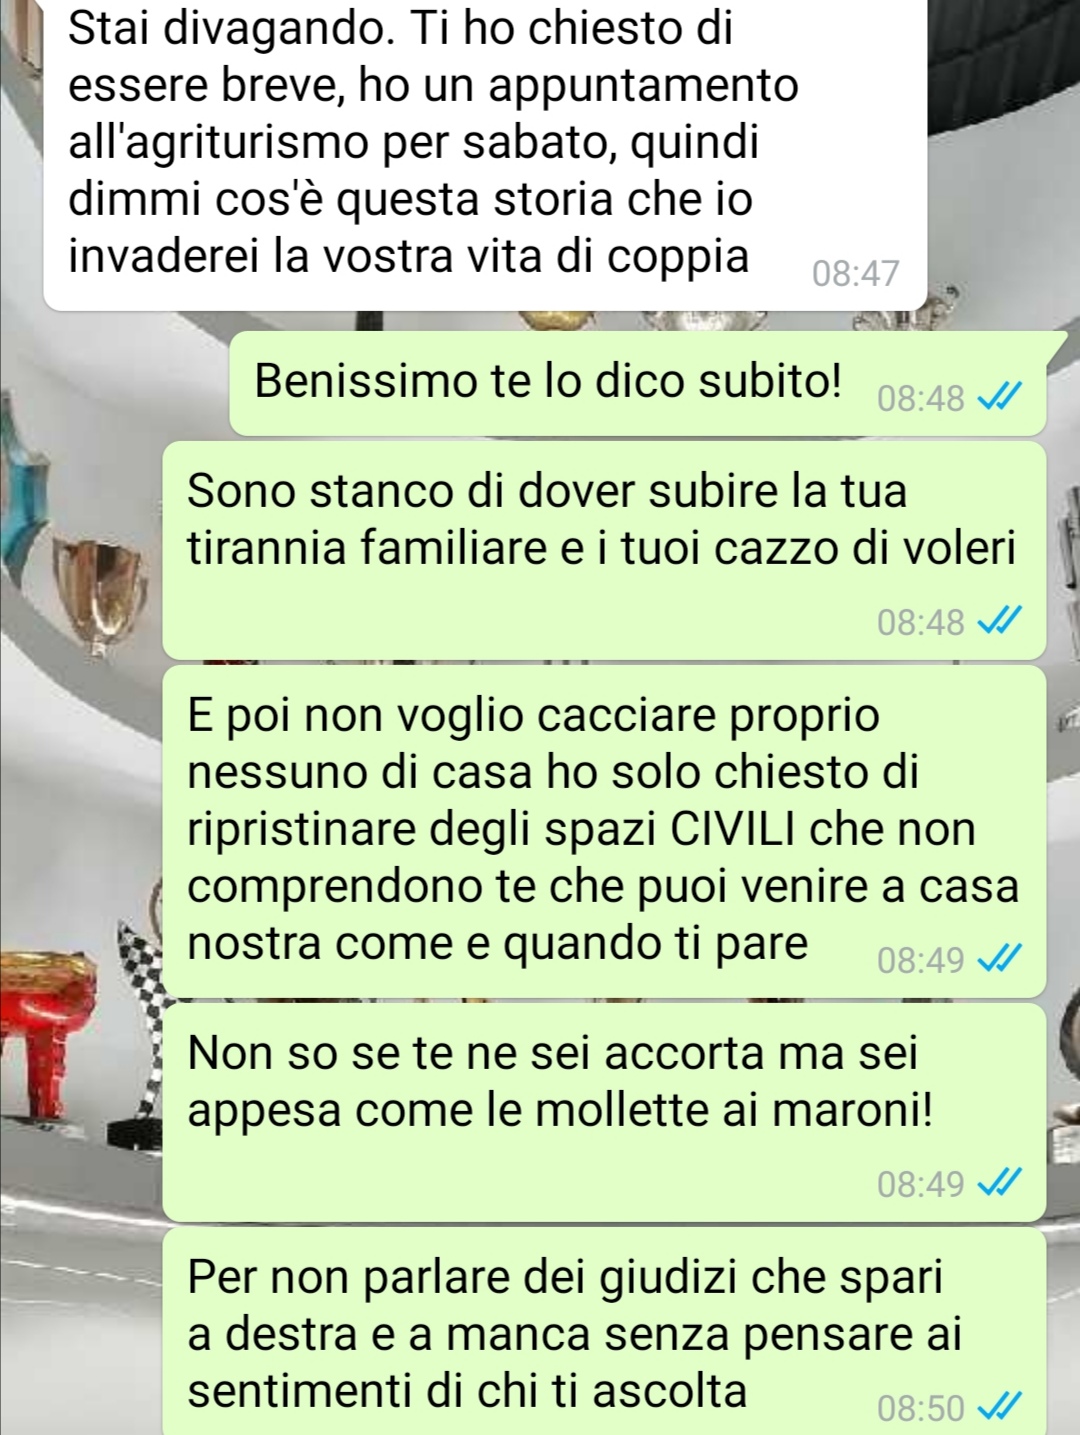The image size is (1080, 1435).
Task: Tap the read ticks on the 'spazi CIVILI' message
Action: click(997, 961)
